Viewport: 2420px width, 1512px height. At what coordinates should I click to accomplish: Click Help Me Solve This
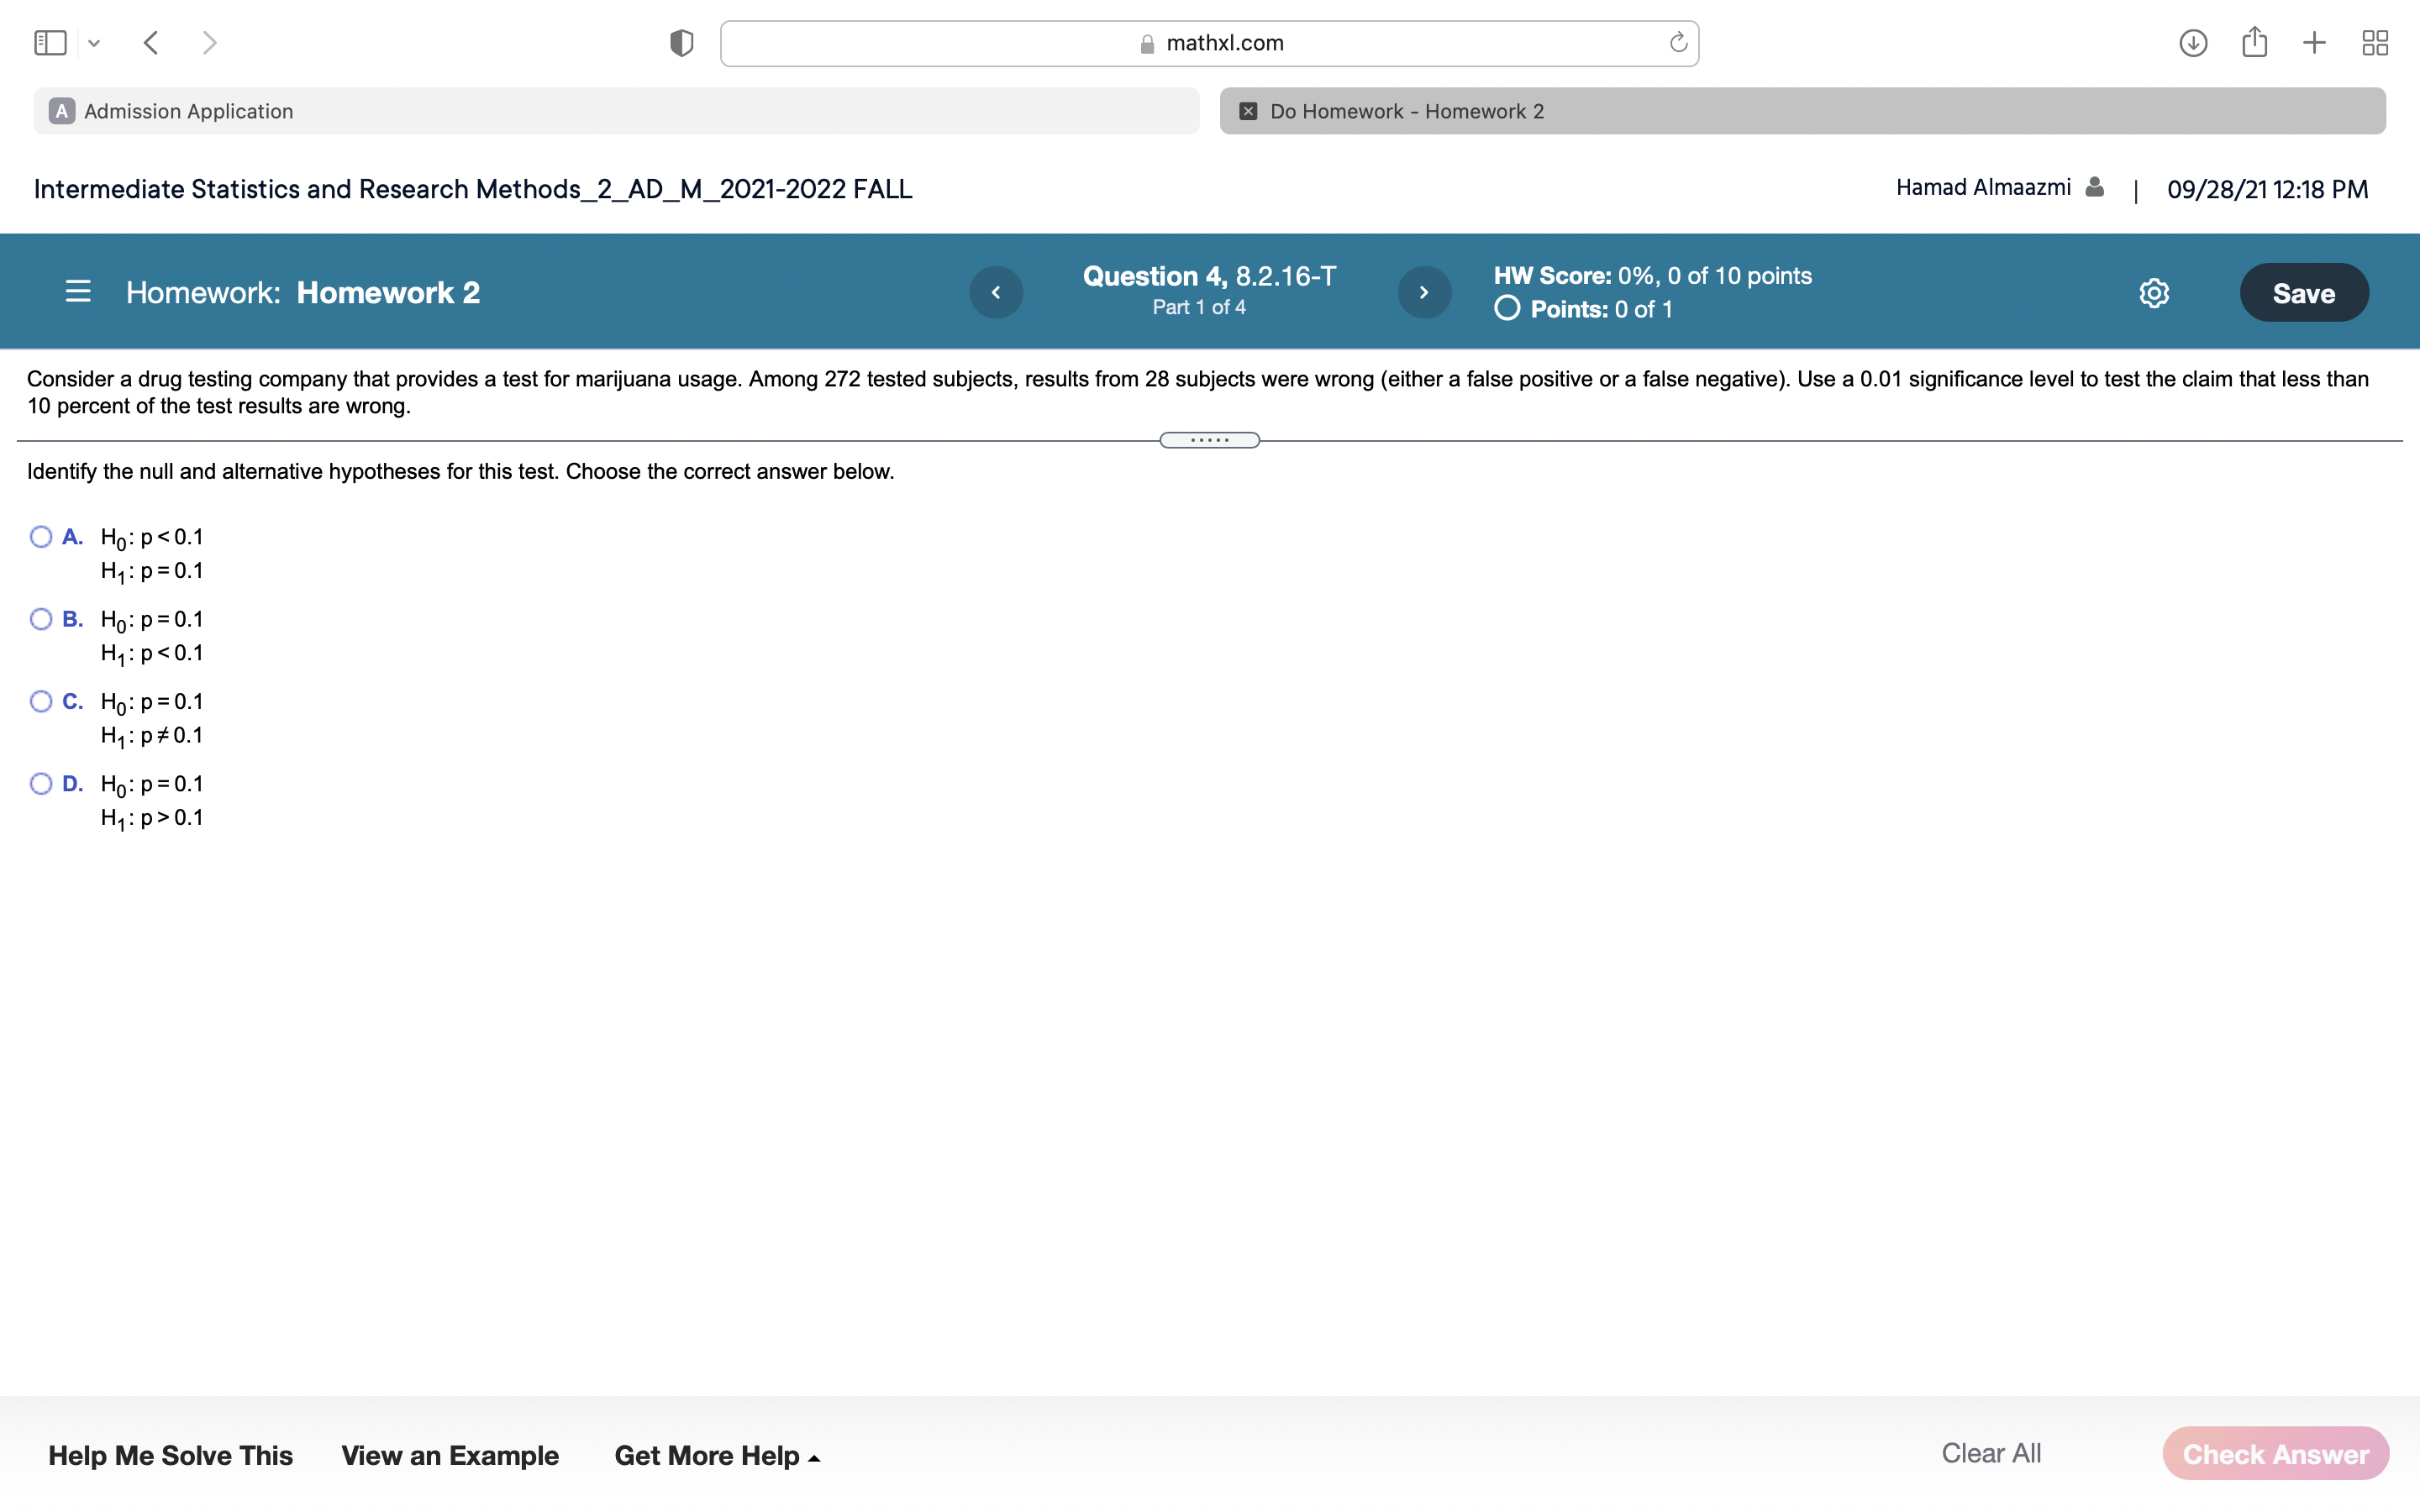click(171, 1455)
